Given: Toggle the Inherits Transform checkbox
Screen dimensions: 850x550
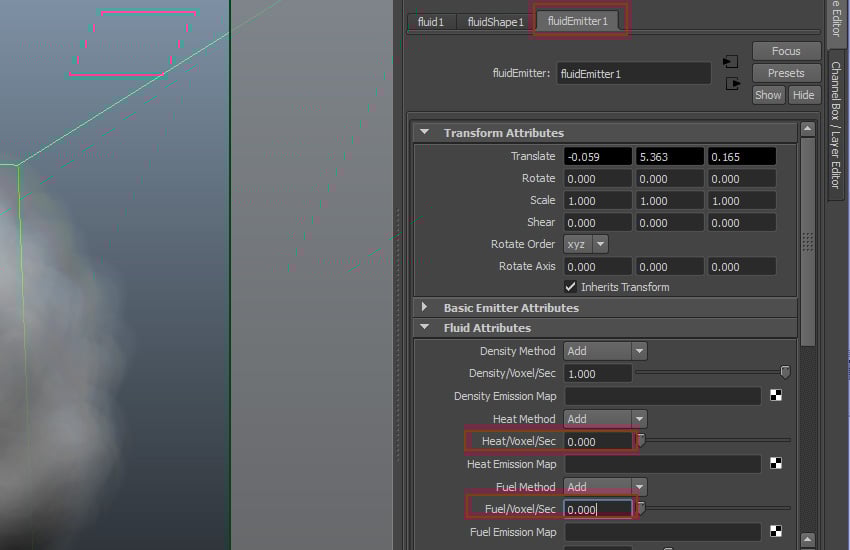Looking at the screenshot, I should [x=570, y=287].
